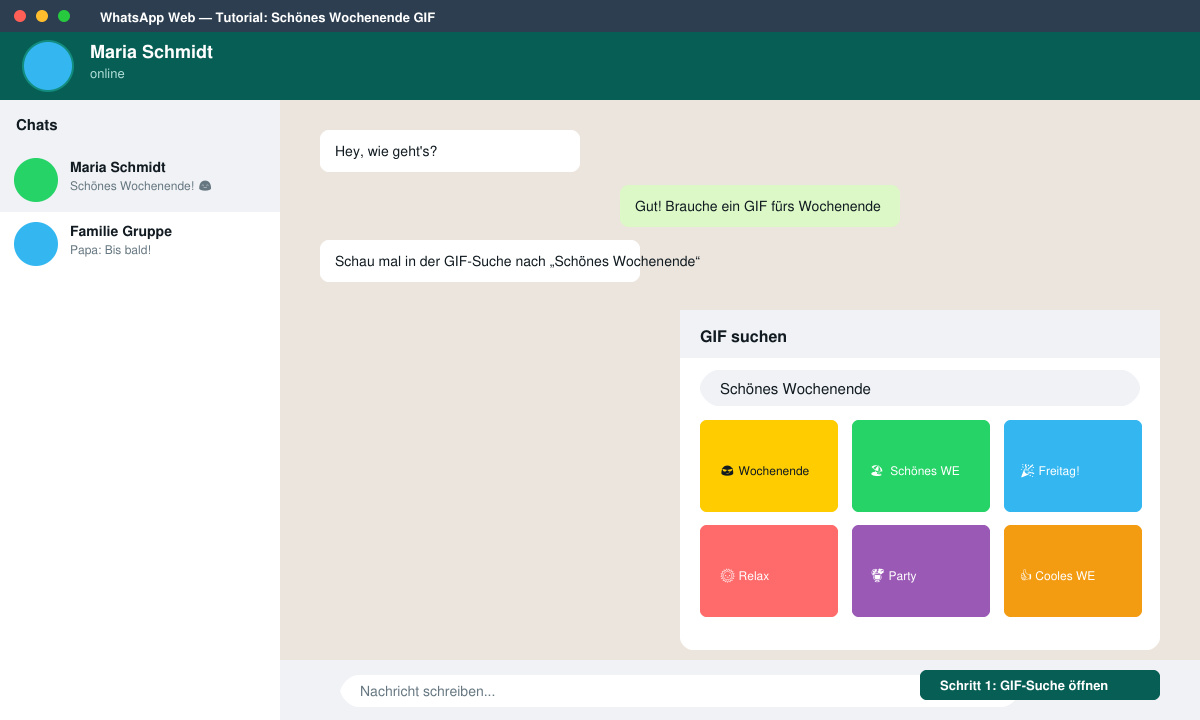1200x720 pixels.
Task: Open the Familie Gruppe chat
Action: tap(140, 244)
